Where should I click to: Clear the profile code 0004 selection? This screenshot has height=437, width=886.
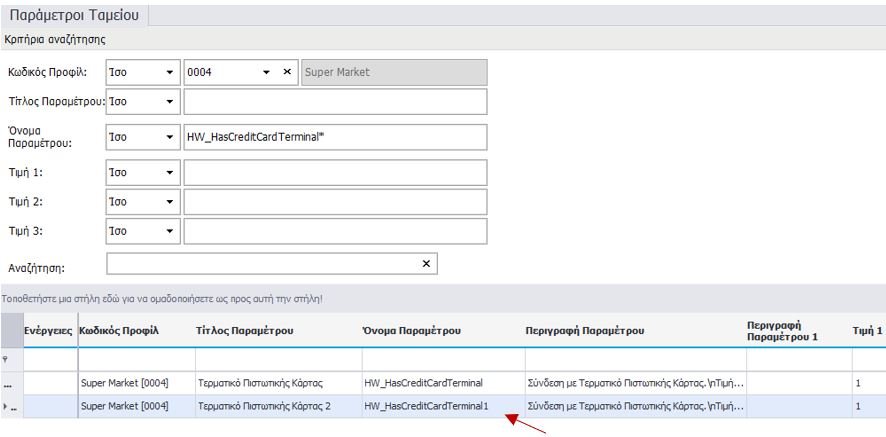(x=286, y=73)
